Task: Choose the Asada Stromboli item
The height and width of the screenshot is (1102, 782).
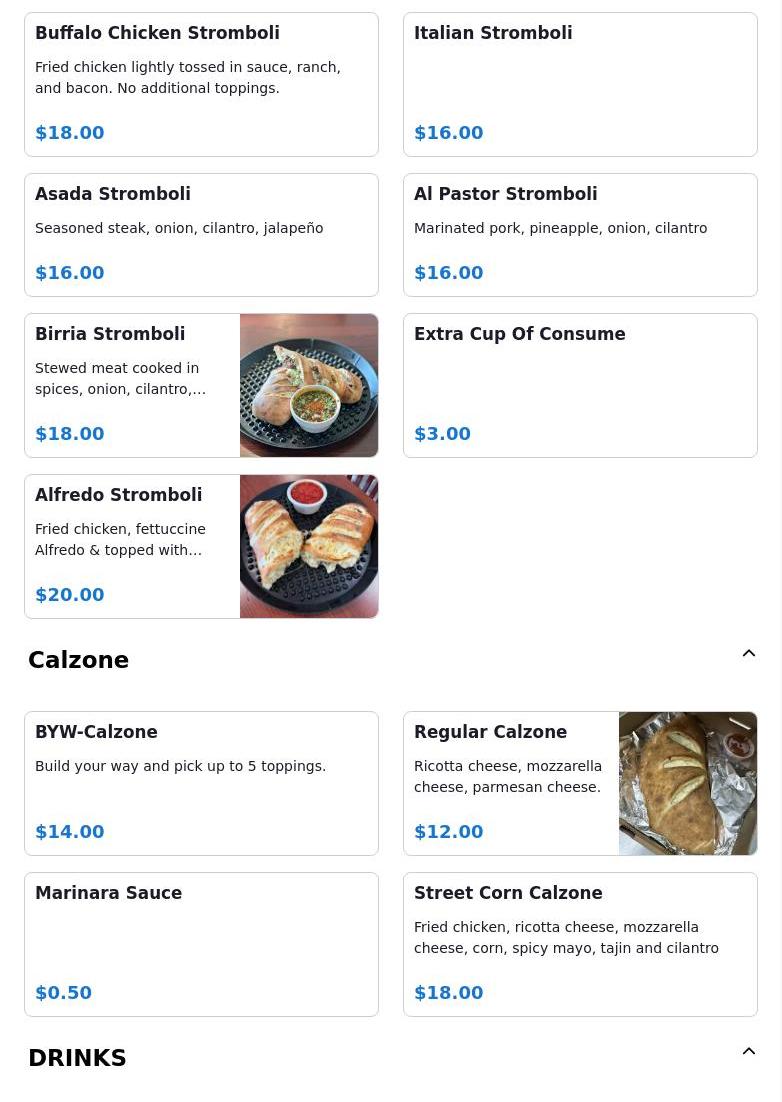Action: click(x=202, y=235)
